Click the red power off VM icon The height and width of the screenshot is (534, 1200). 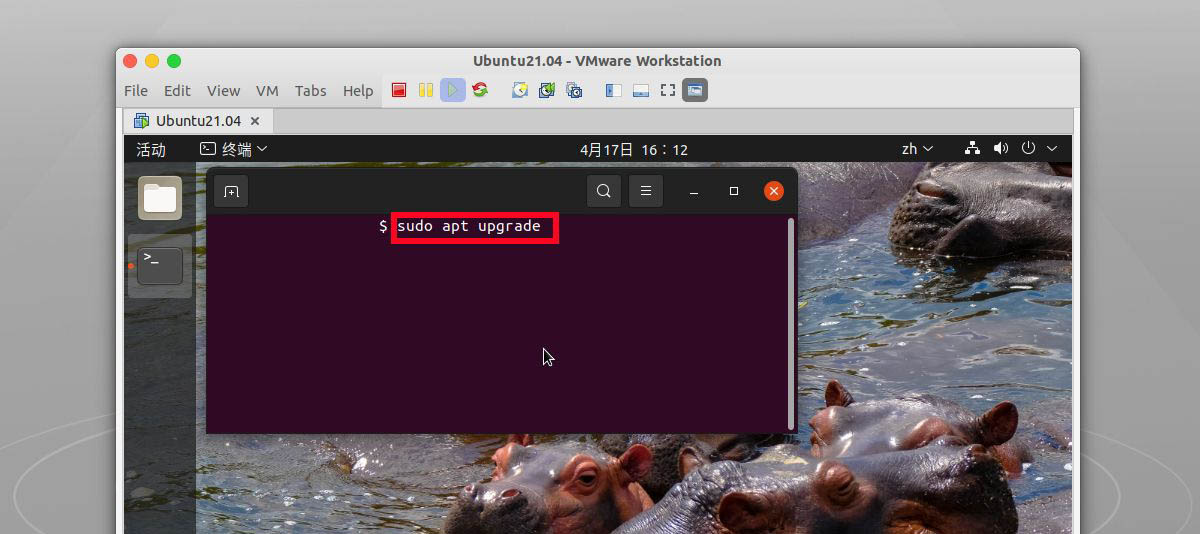(399, 90)
